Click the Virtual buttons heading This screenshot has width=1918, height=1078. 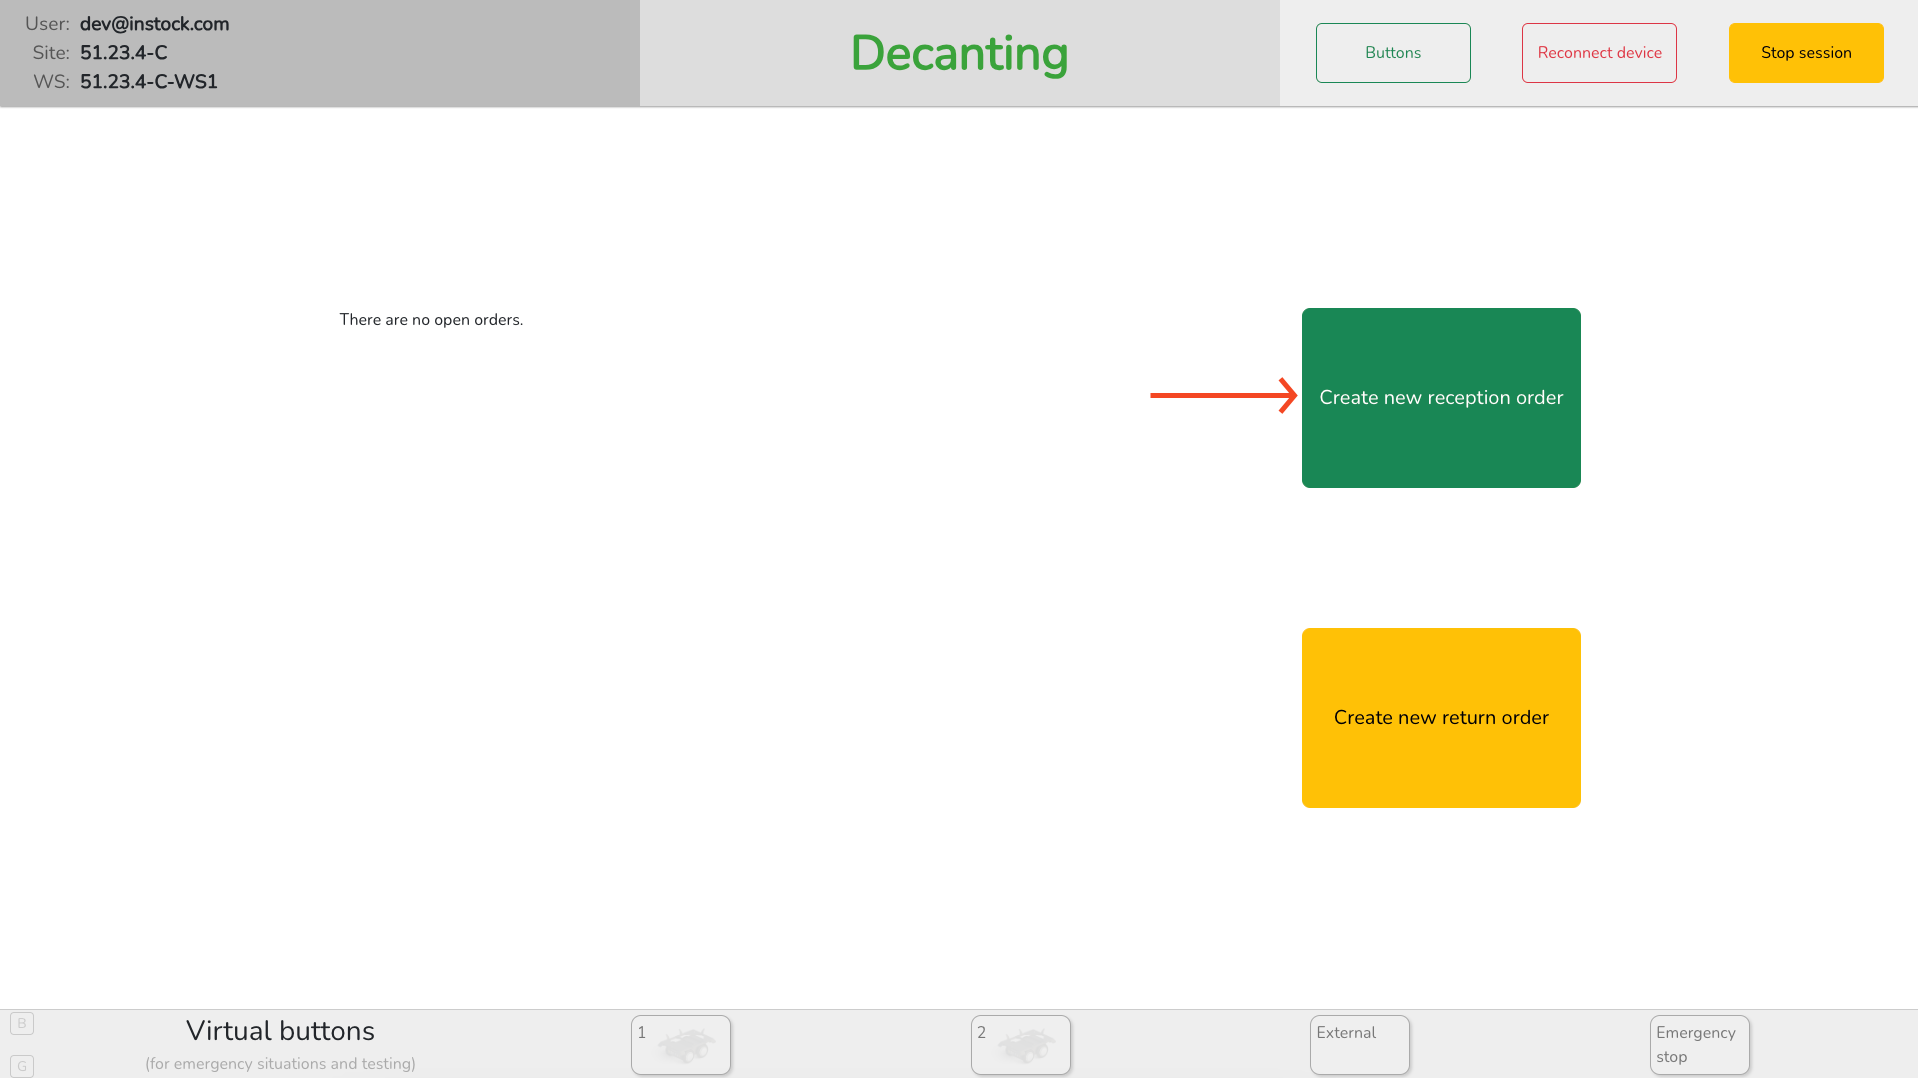point(280,1031)
